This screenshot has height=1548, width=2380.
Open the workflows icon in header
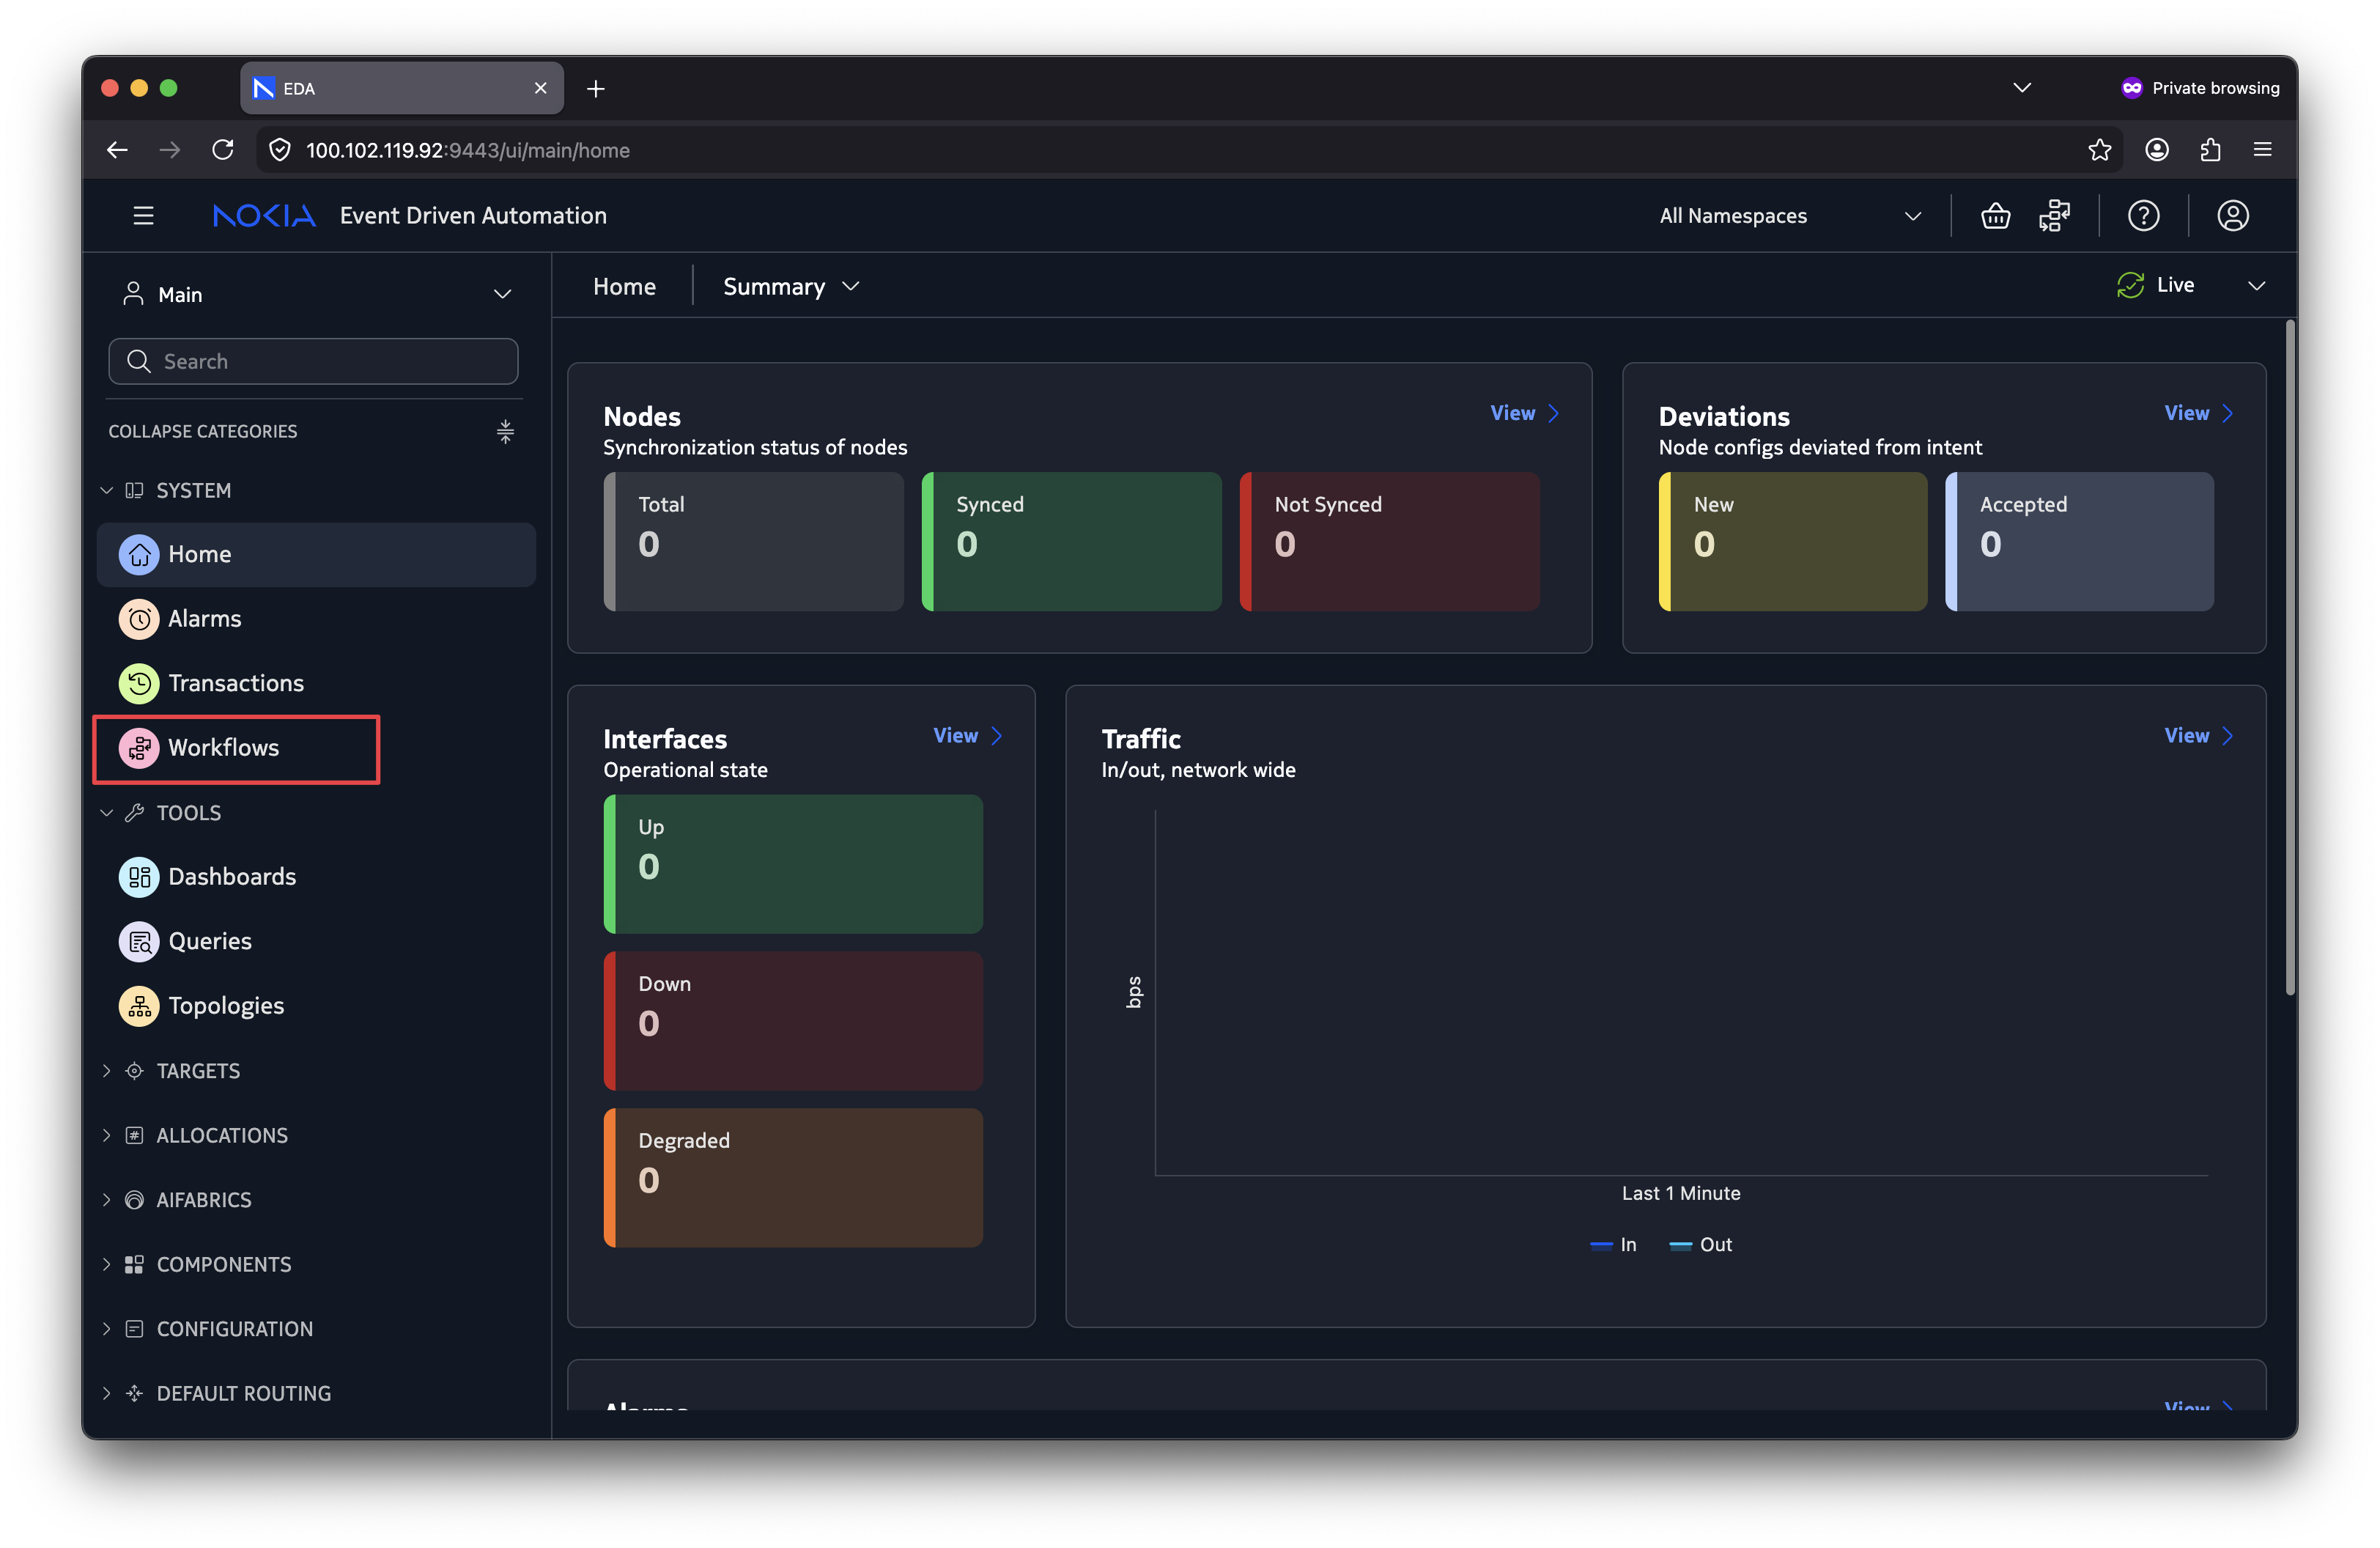[2054, 215]
